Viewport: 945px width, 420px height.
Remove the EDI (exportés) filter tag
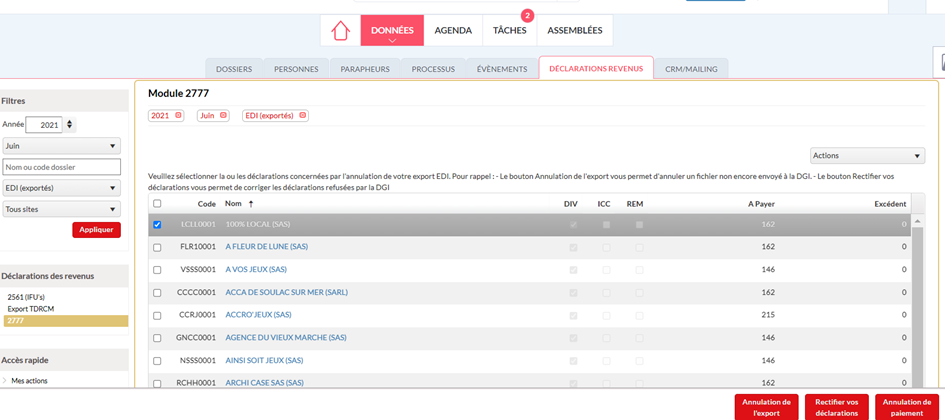[x=303, y=116]
